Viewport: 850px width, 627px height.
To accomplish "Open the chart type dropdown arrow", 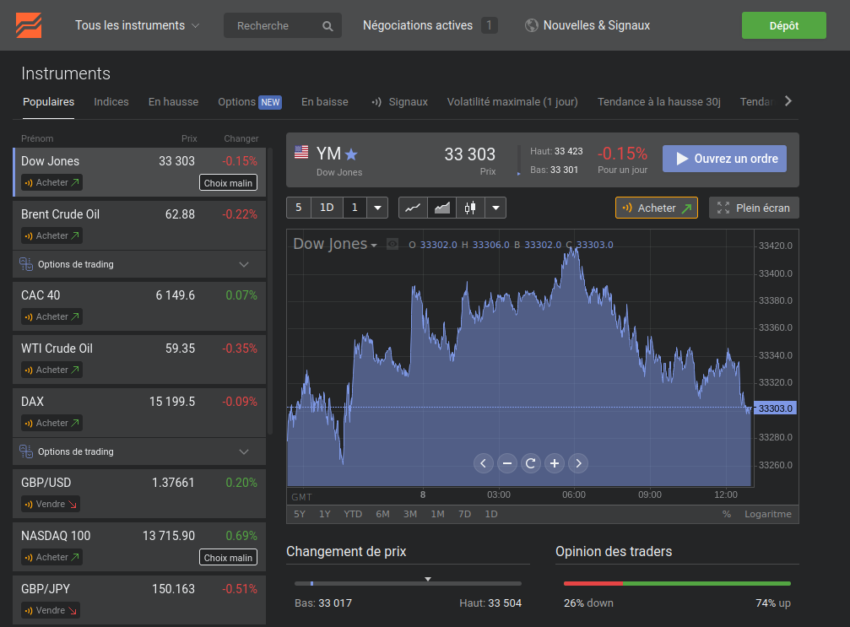I will pos(495,207).
